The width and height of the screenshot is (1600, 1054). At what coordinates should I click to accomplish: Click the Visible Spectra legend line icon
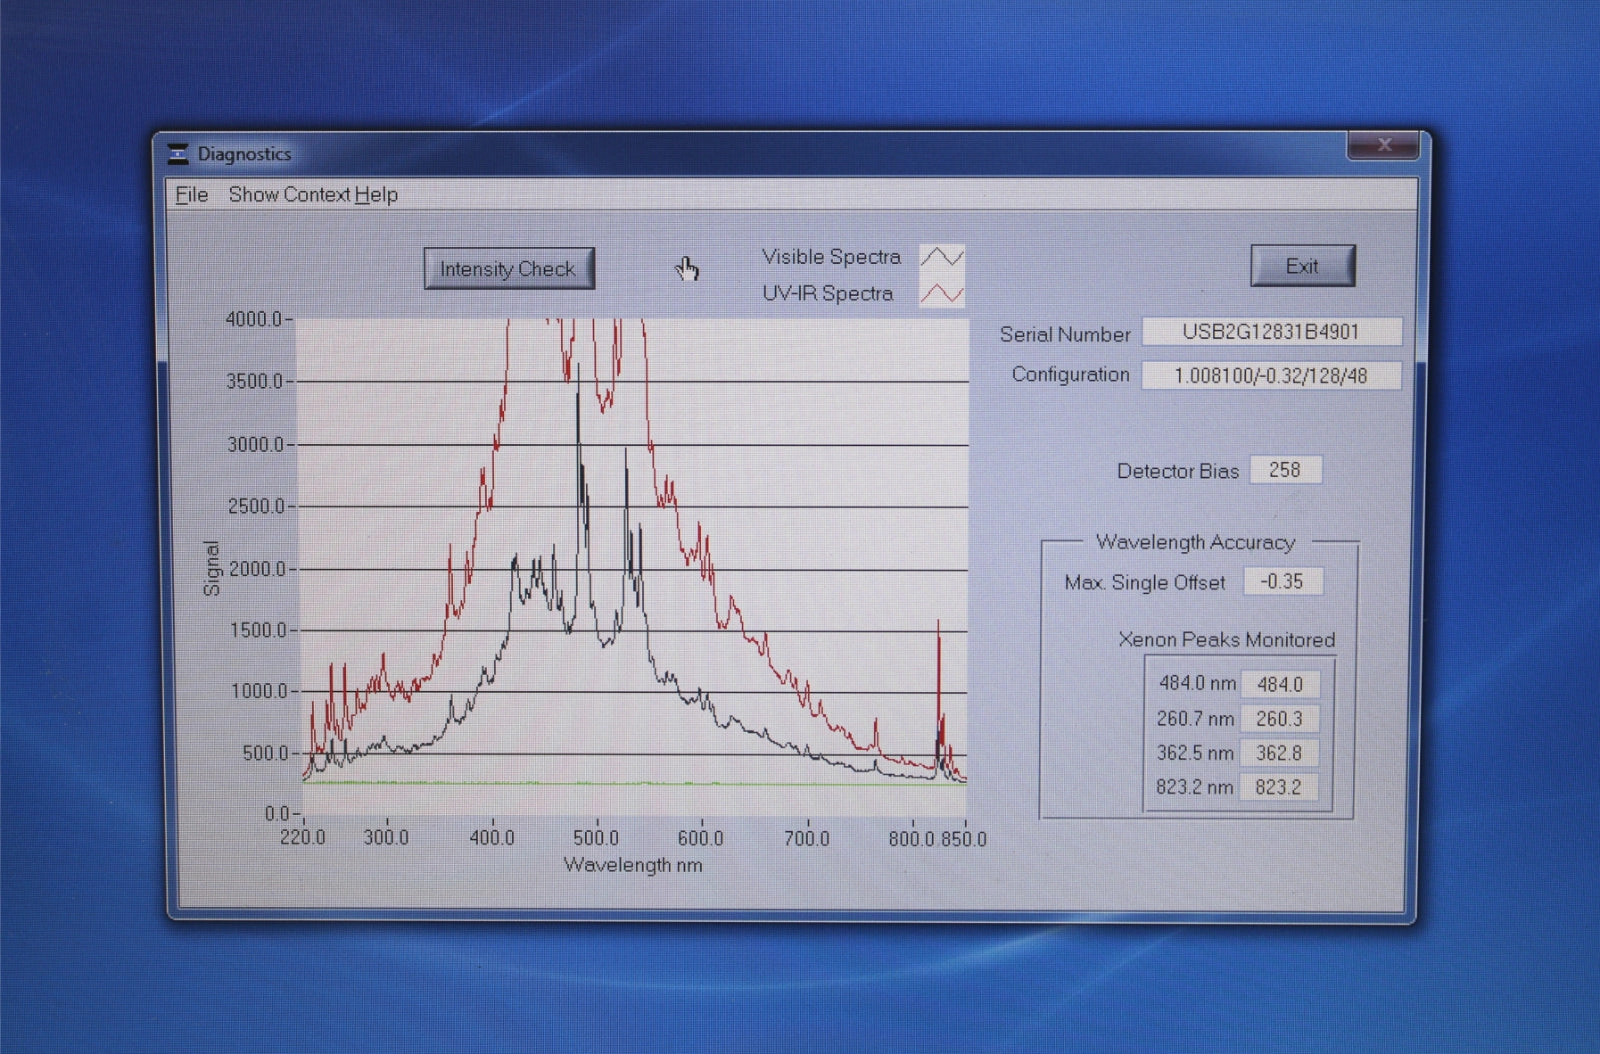[x=941, y=257]
